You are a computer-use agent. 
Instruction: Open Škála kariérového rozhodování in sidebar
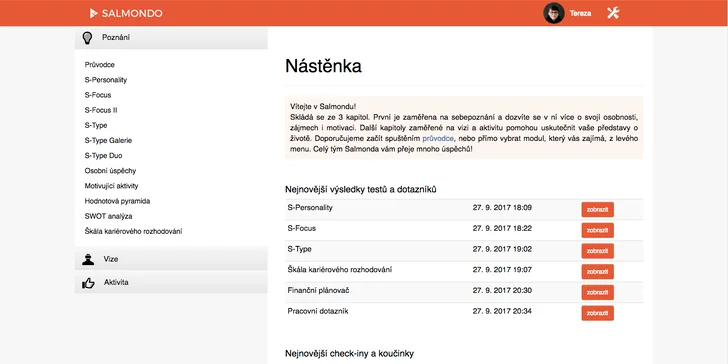point(133,231)
